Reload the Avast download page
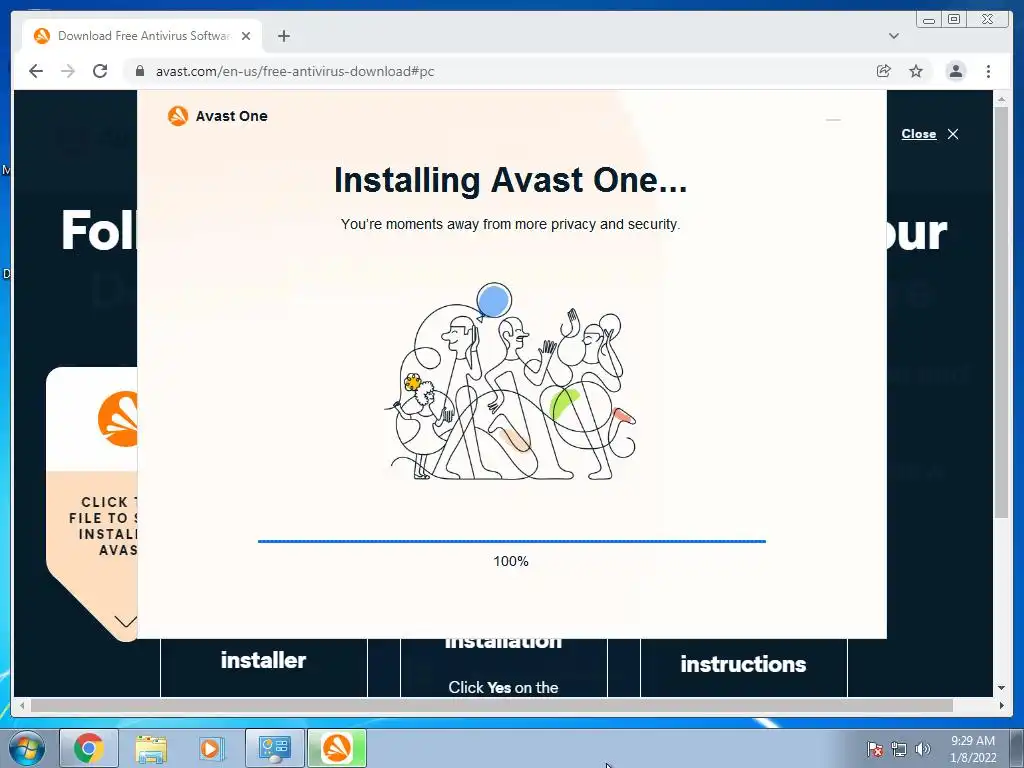 pyautogui.click(x=100, y=71)
